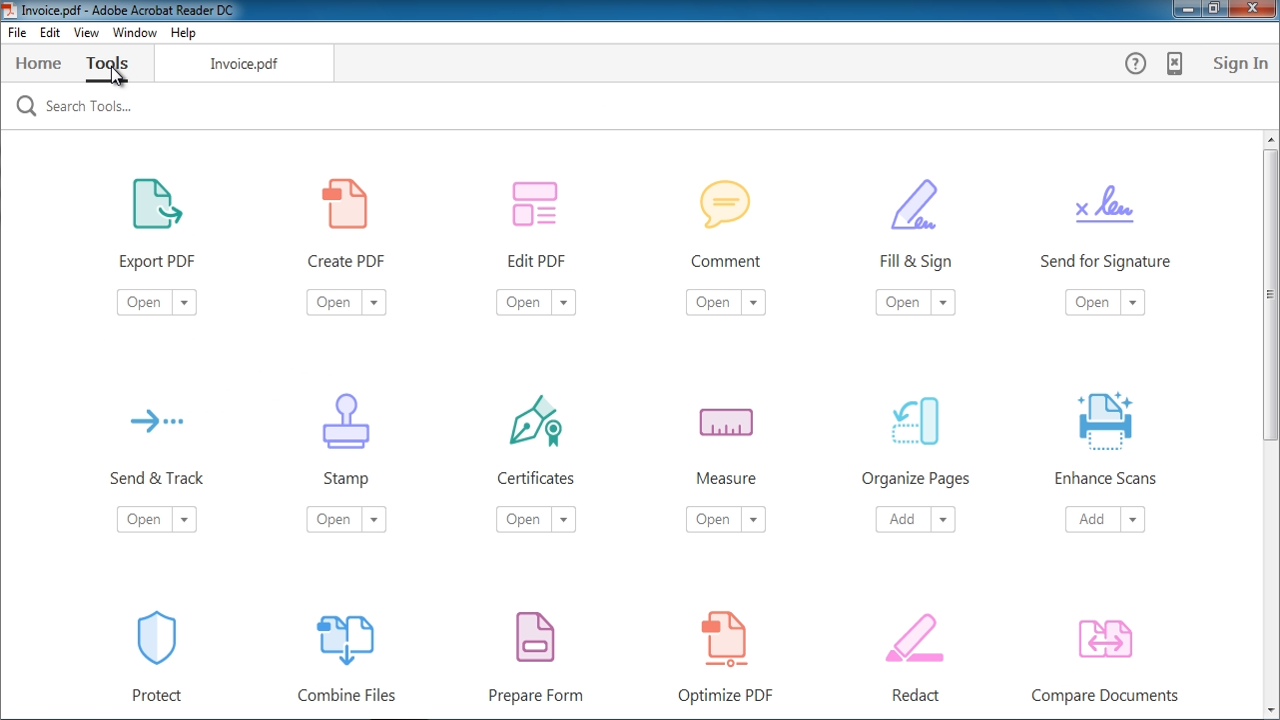Click Open button under Send for Signature

[x=1093, y=303]
